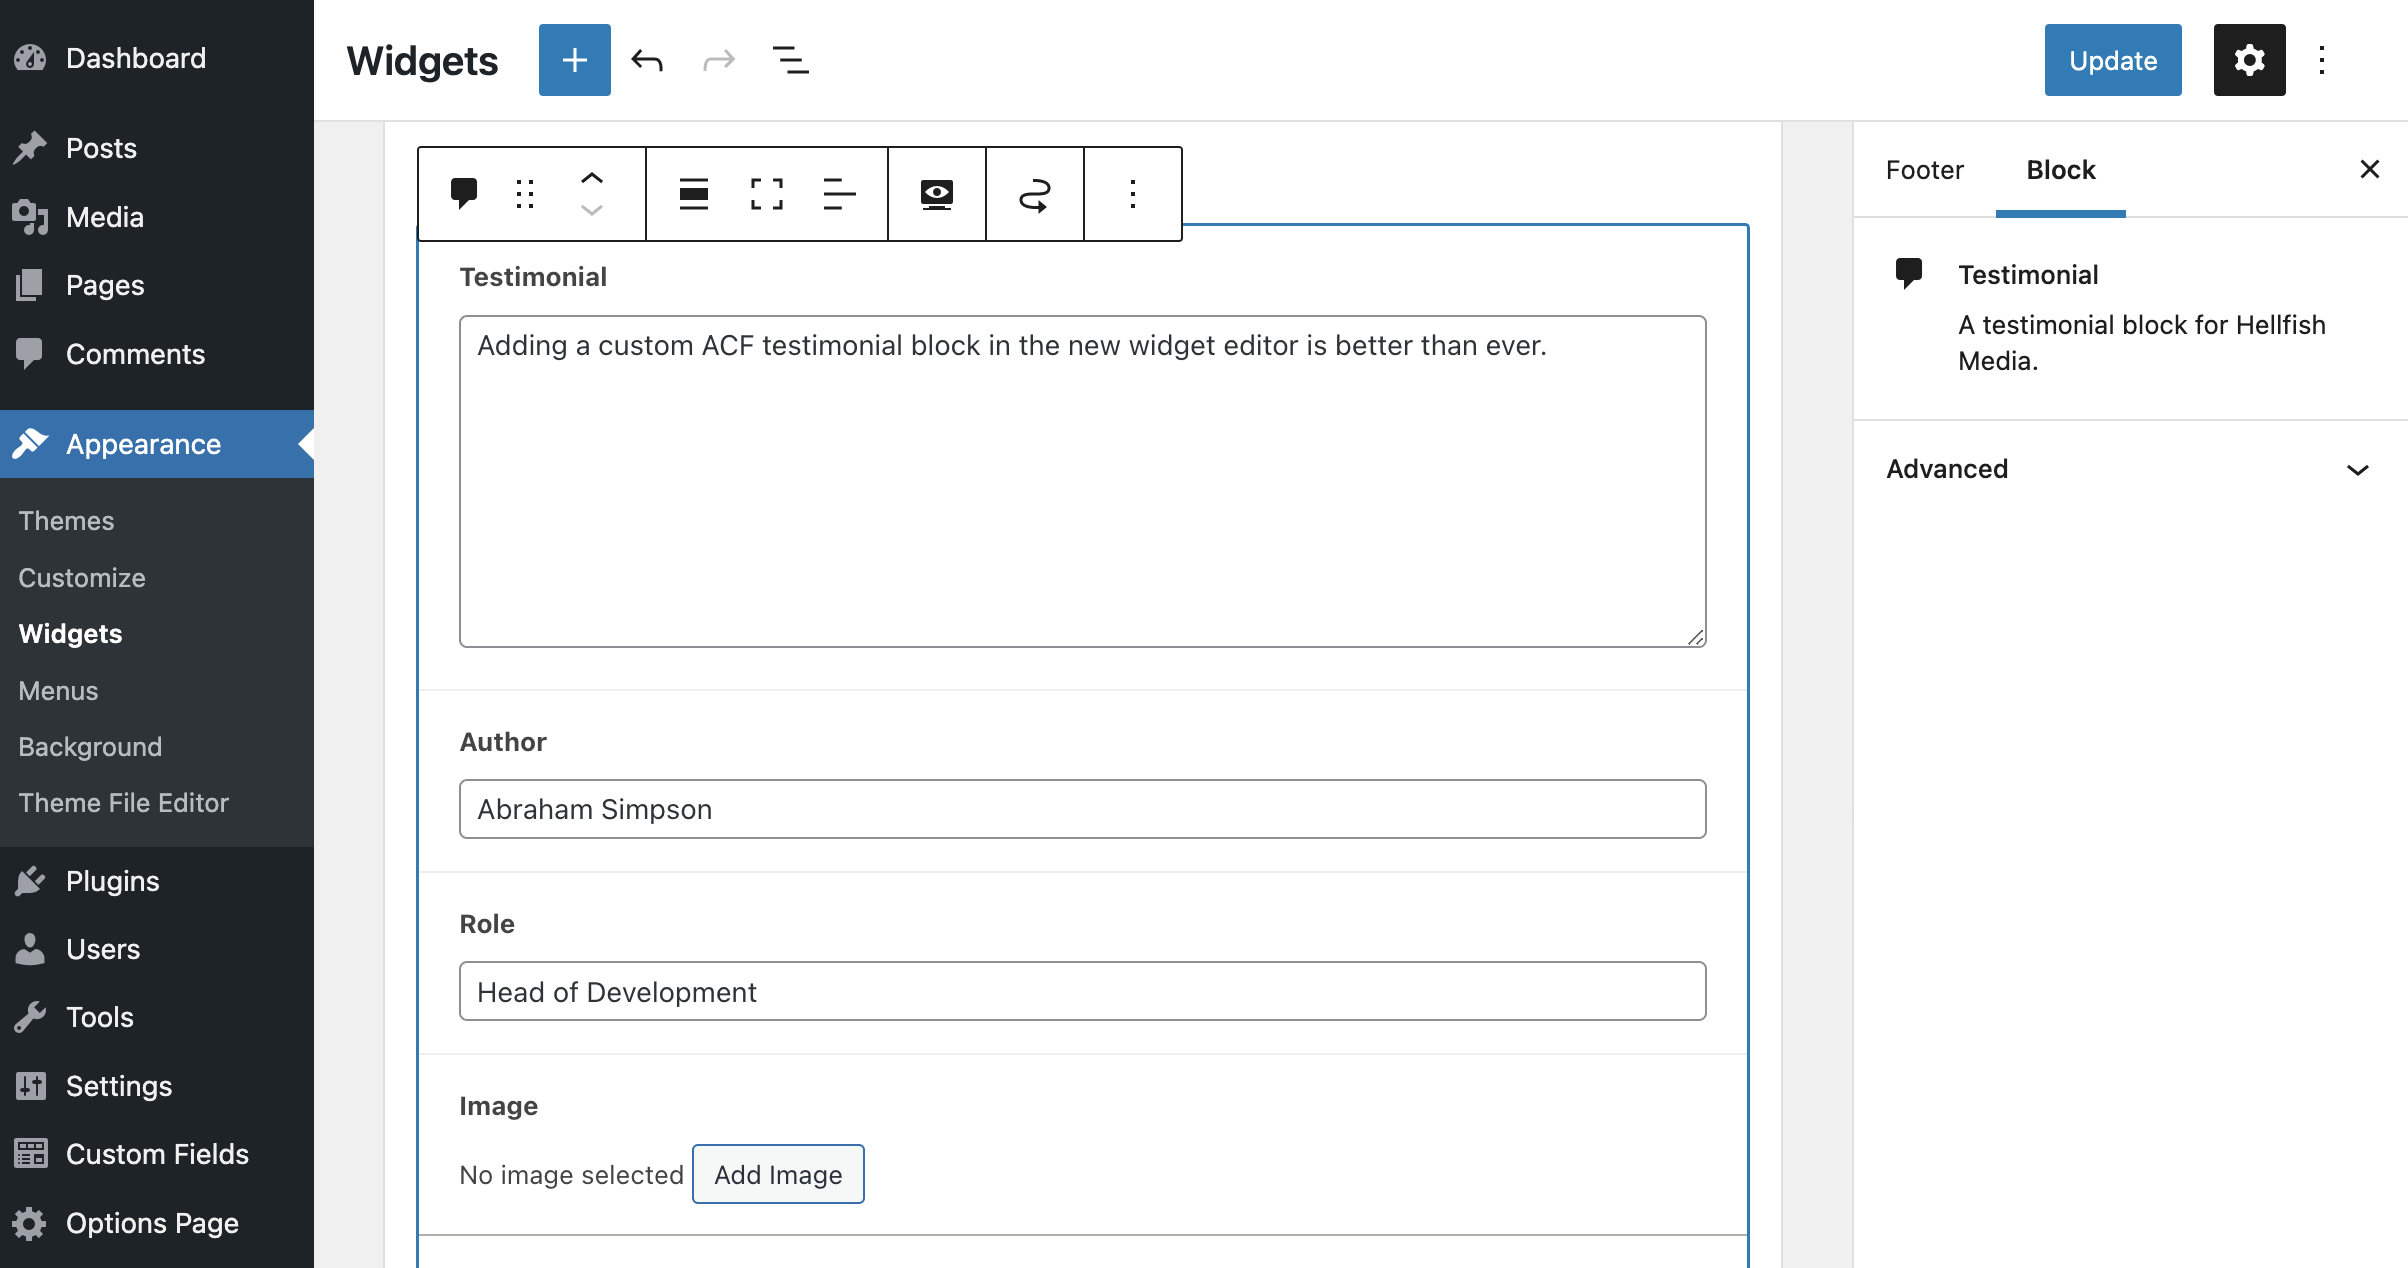Open the settings gear icon

point(2249,60)
